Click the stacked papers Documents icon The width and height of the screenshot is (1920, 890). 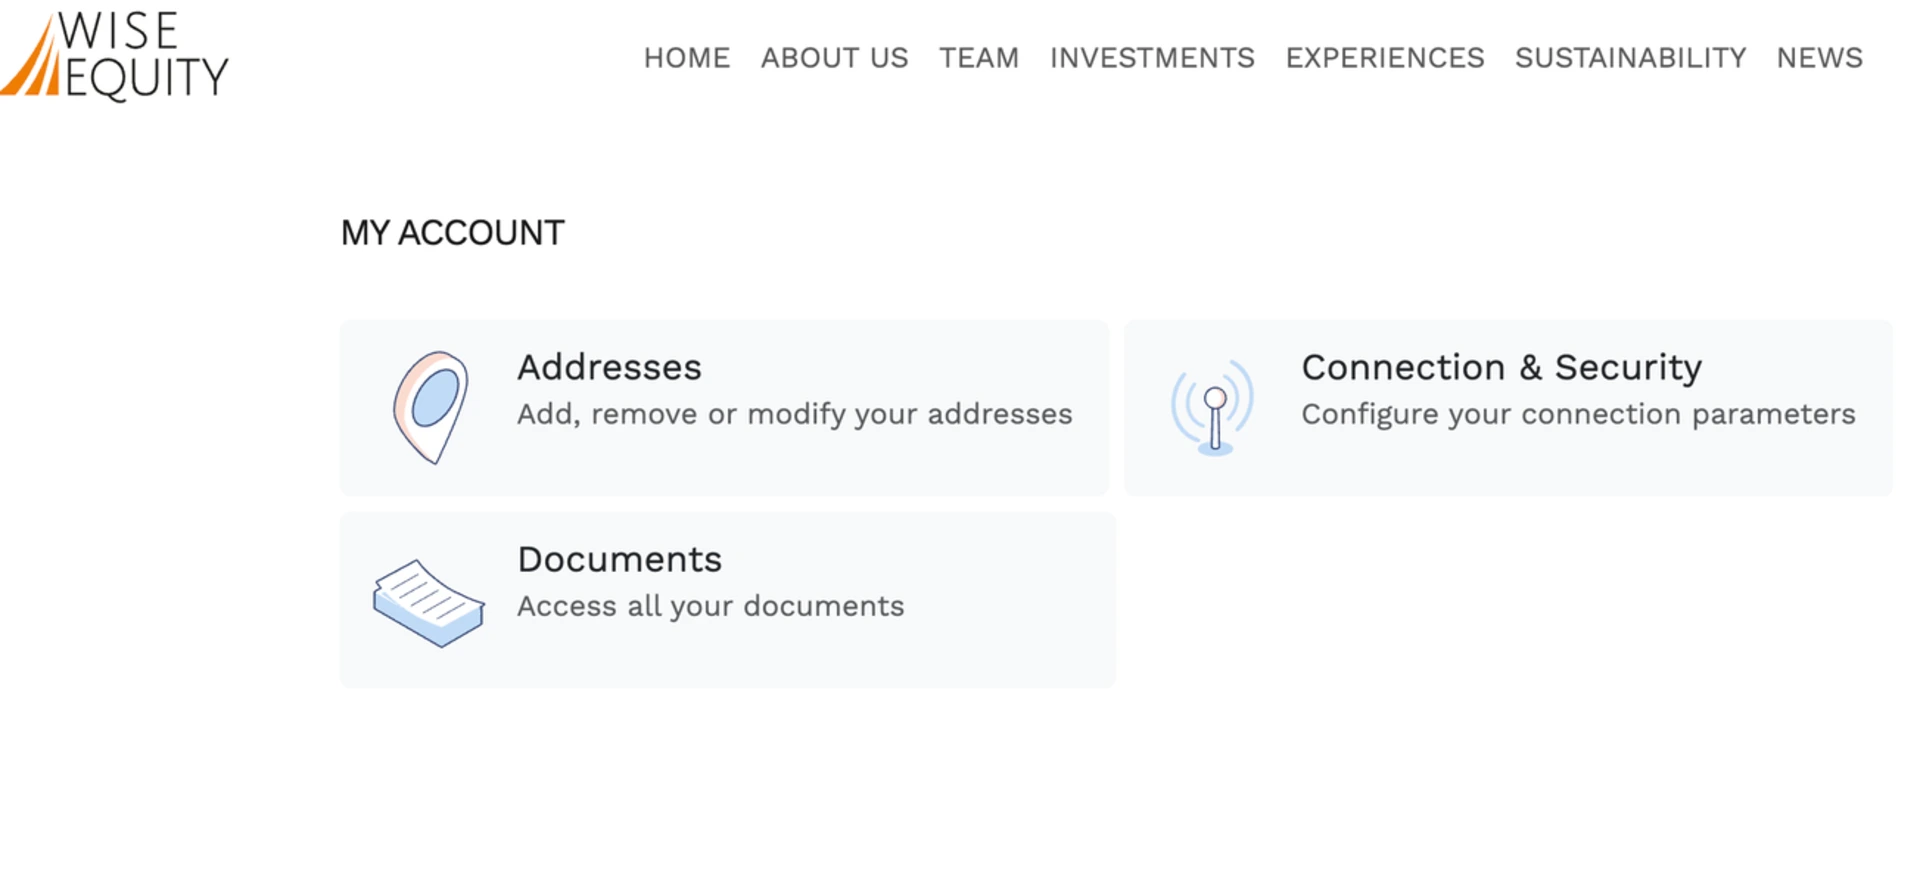click(x=429, y=602)
